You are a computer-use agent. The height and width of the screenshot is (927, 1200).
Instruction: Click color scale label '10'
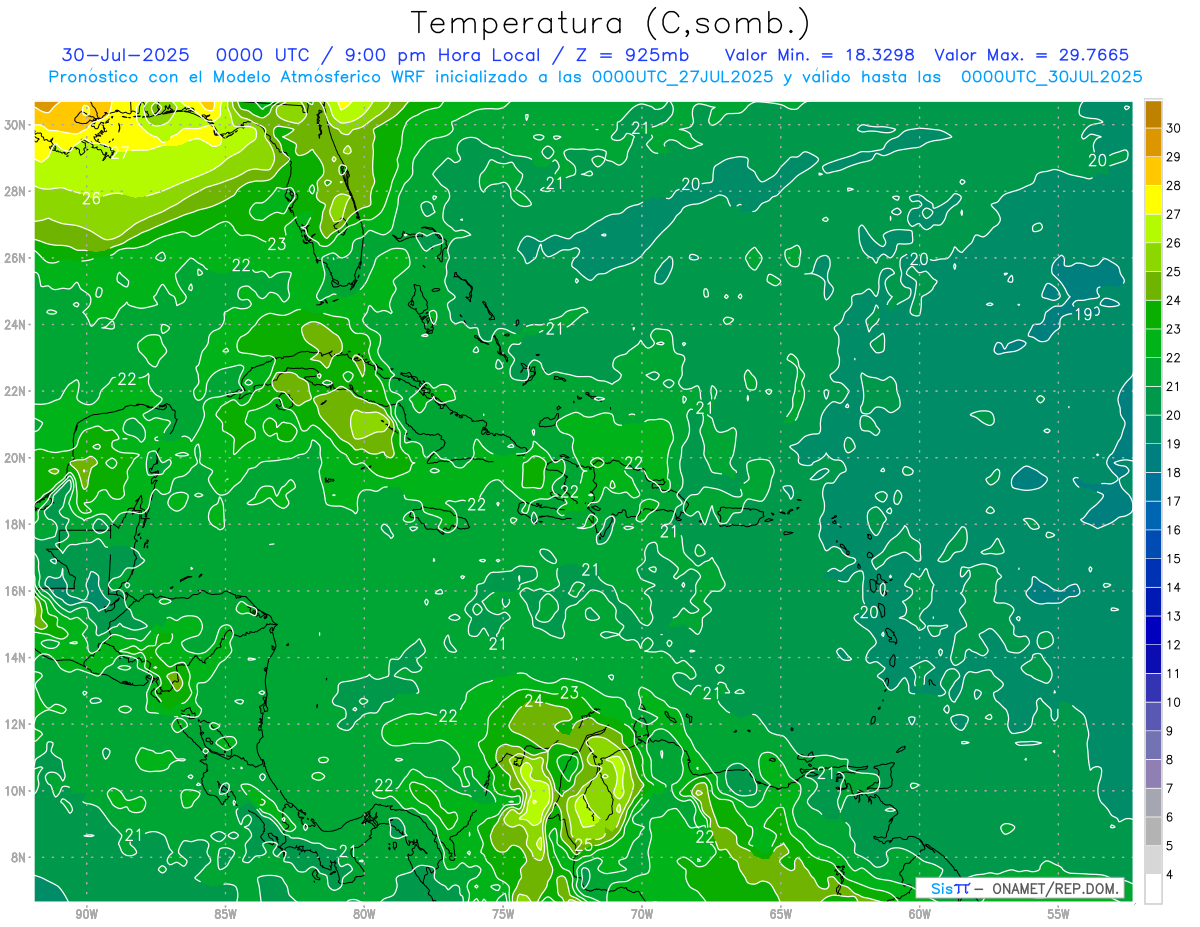click(x=1174, y=703)
